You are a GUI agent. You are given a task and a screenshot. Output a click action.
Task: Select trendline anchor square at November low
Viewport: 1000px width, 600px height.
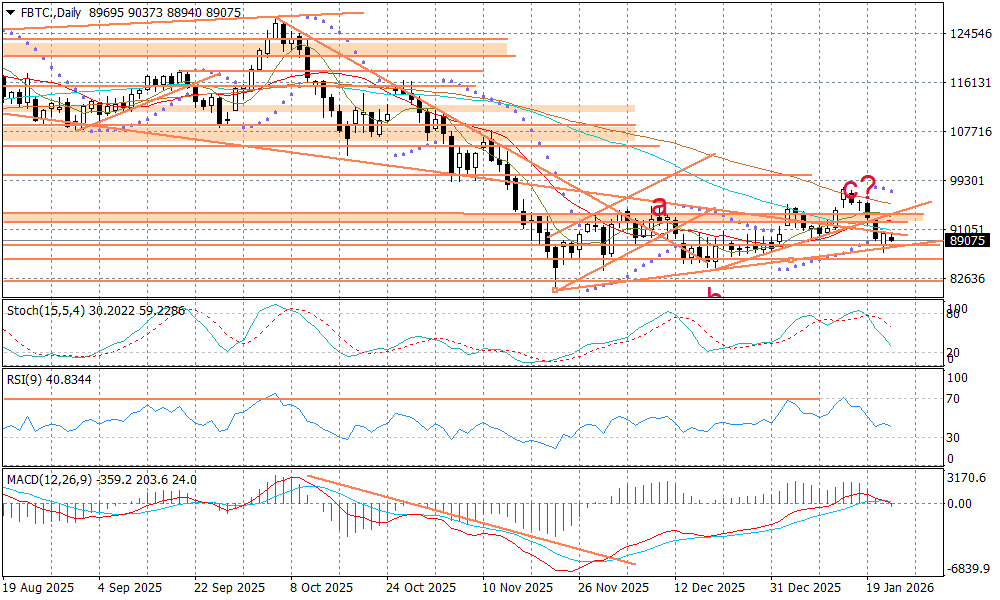click(x=555, y=290)
